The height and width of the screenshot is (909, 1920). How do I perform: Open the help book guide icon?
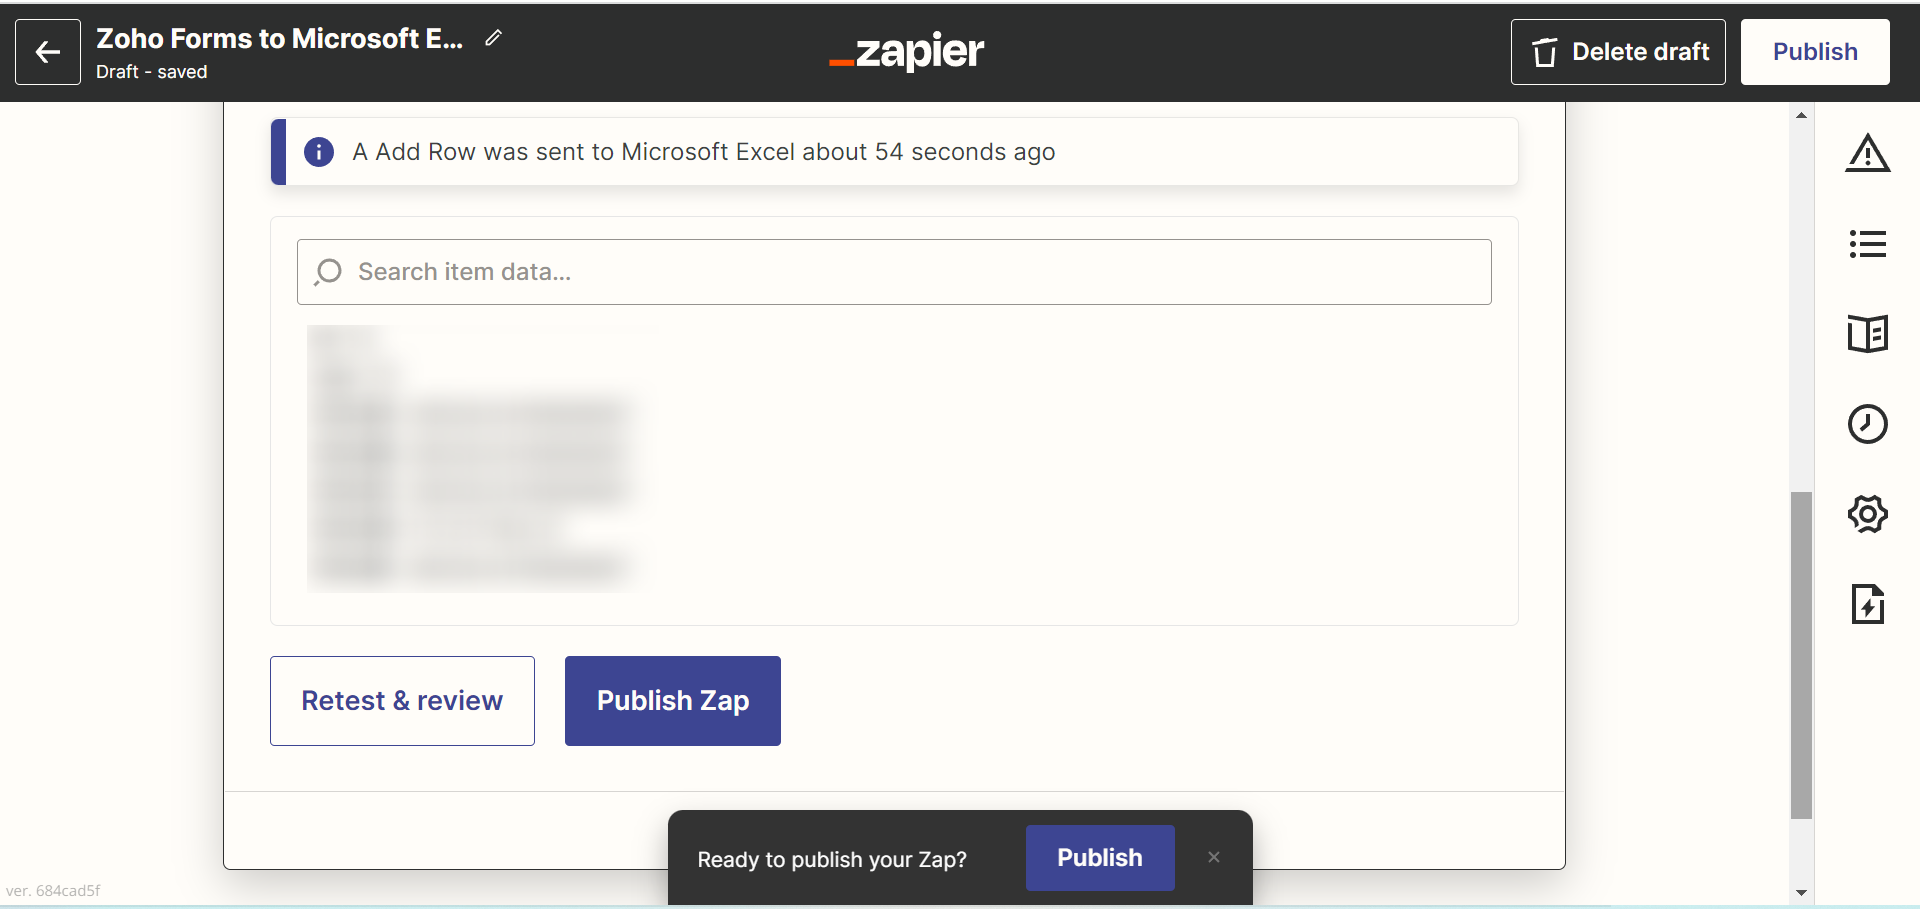[x=1867, y=334]
